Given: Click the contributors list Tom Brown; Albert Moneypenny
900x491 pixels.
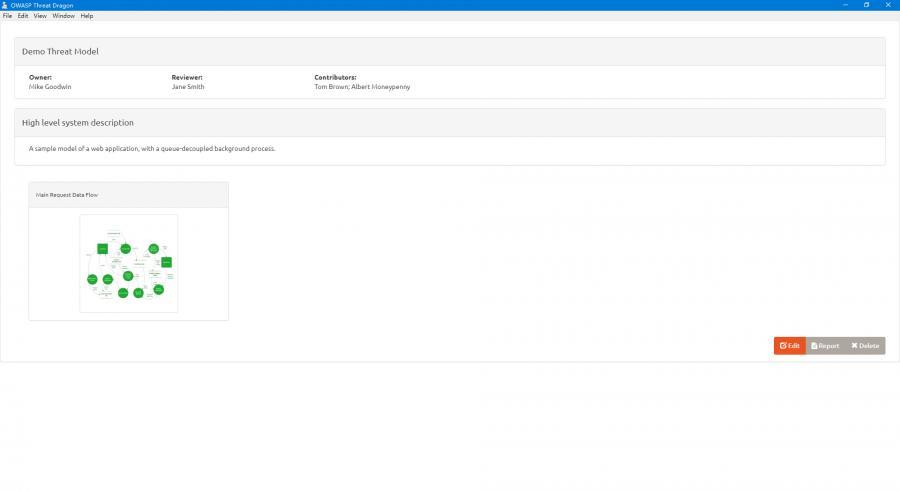Looking at the screenshot, I should click(x=362, y=87).
